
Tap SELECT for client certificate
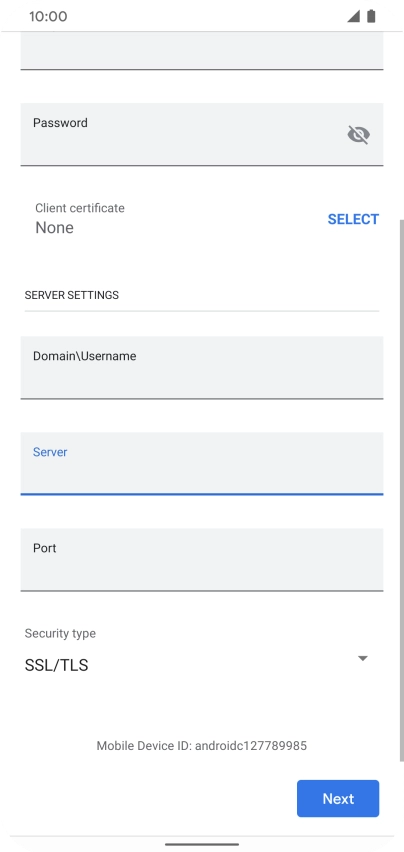coord(353,219)
